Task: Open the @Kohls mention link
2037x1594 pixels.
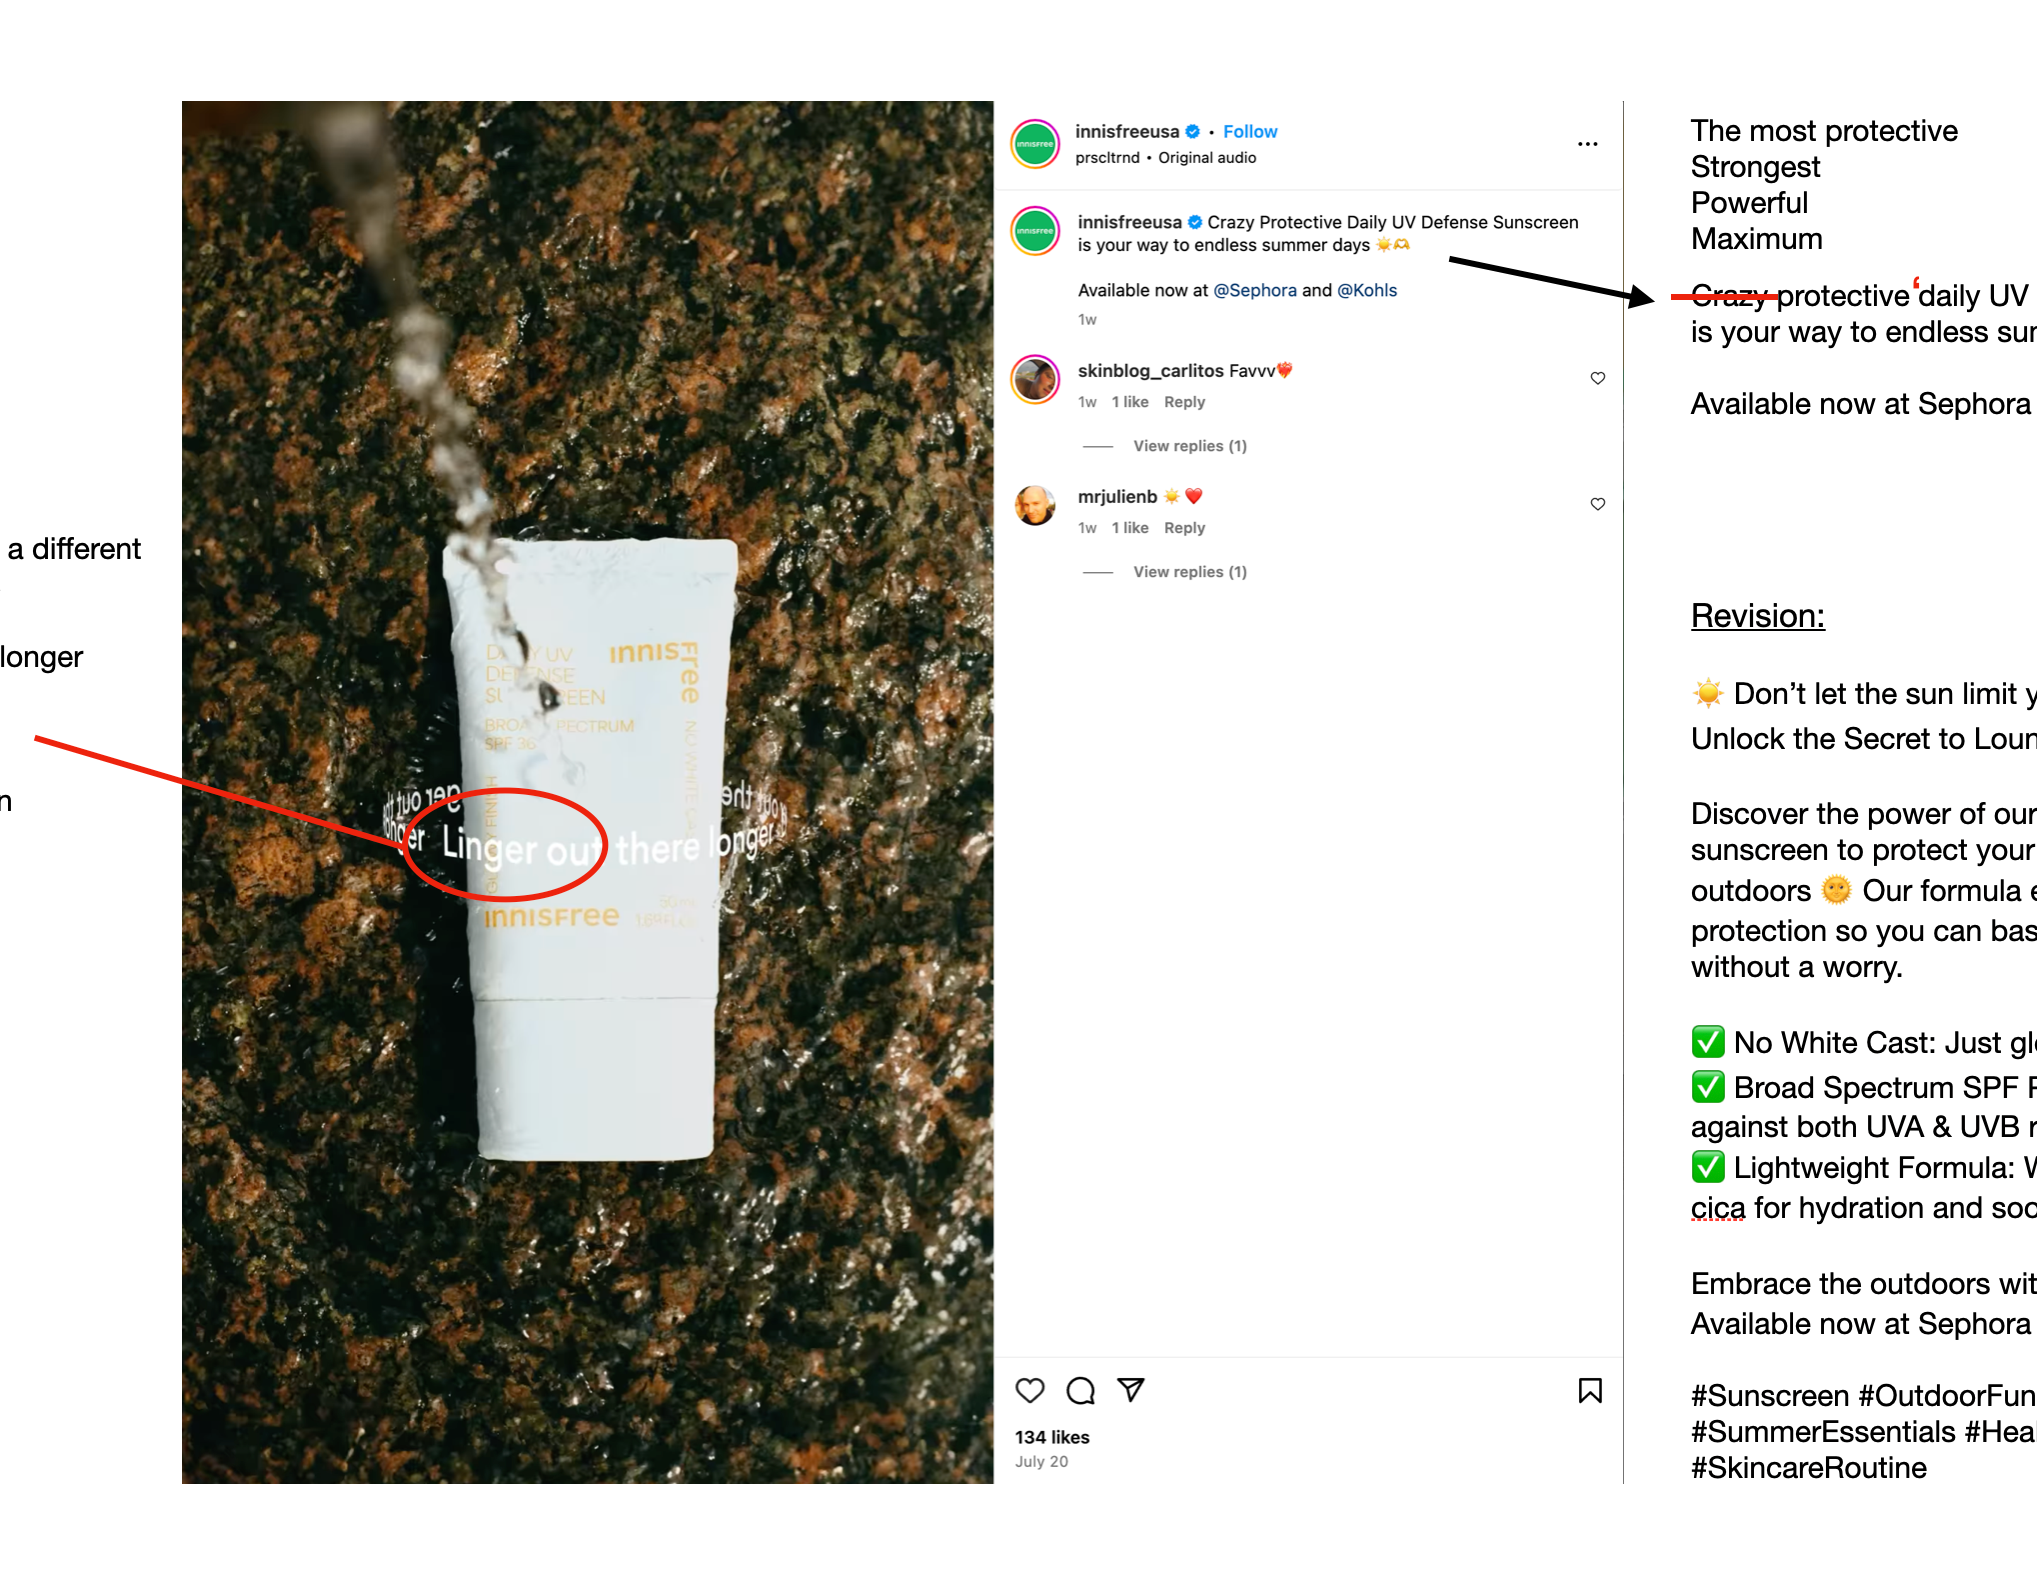Action: click(x=1367, y=290)
